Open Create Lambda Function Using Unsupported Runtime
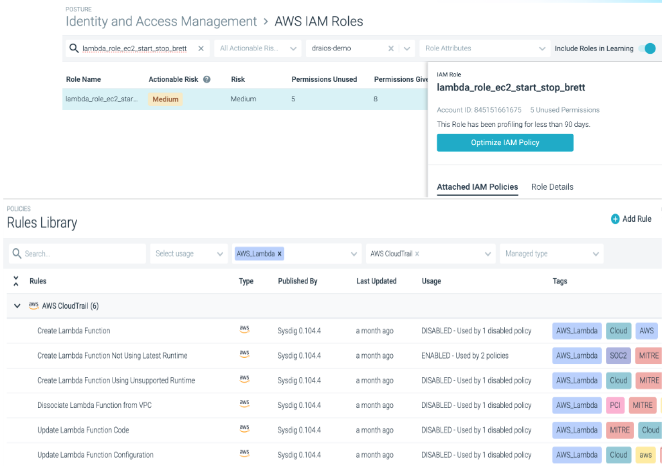662x466 pixels. tap(116, 380)
